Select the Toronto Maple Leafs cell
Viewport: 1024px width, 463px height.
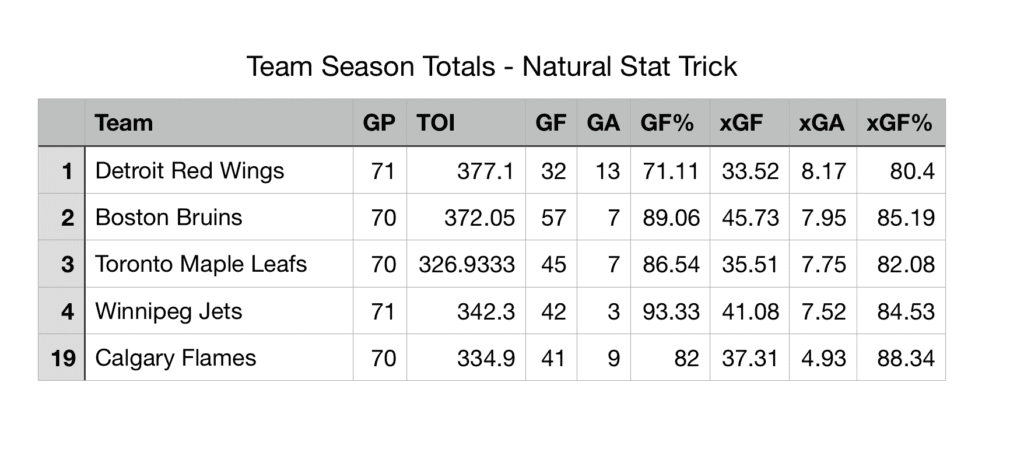pyautogui.click(x=200, y=264)
